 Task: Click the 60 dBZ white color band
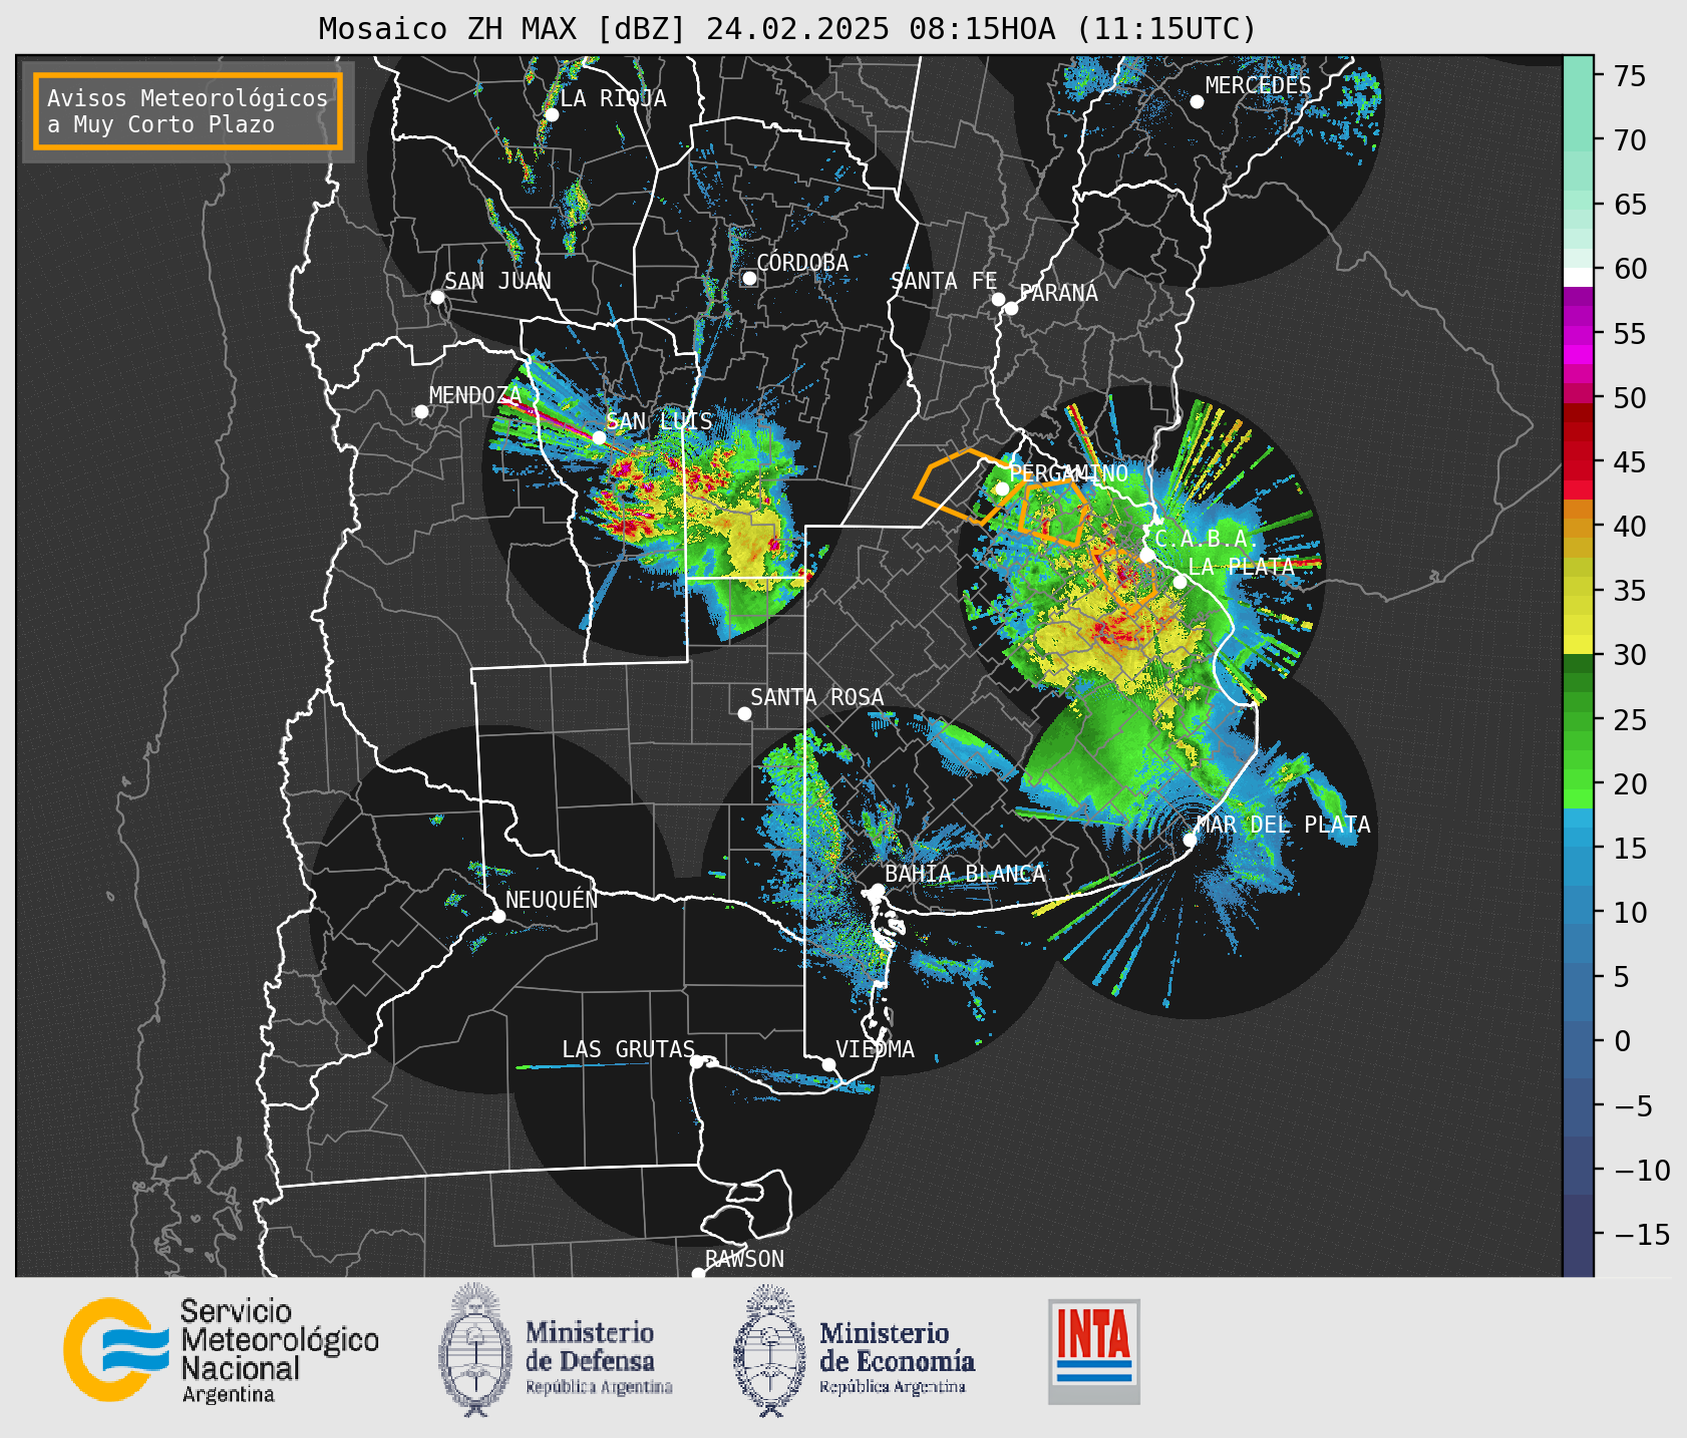tap(1578, 277)
